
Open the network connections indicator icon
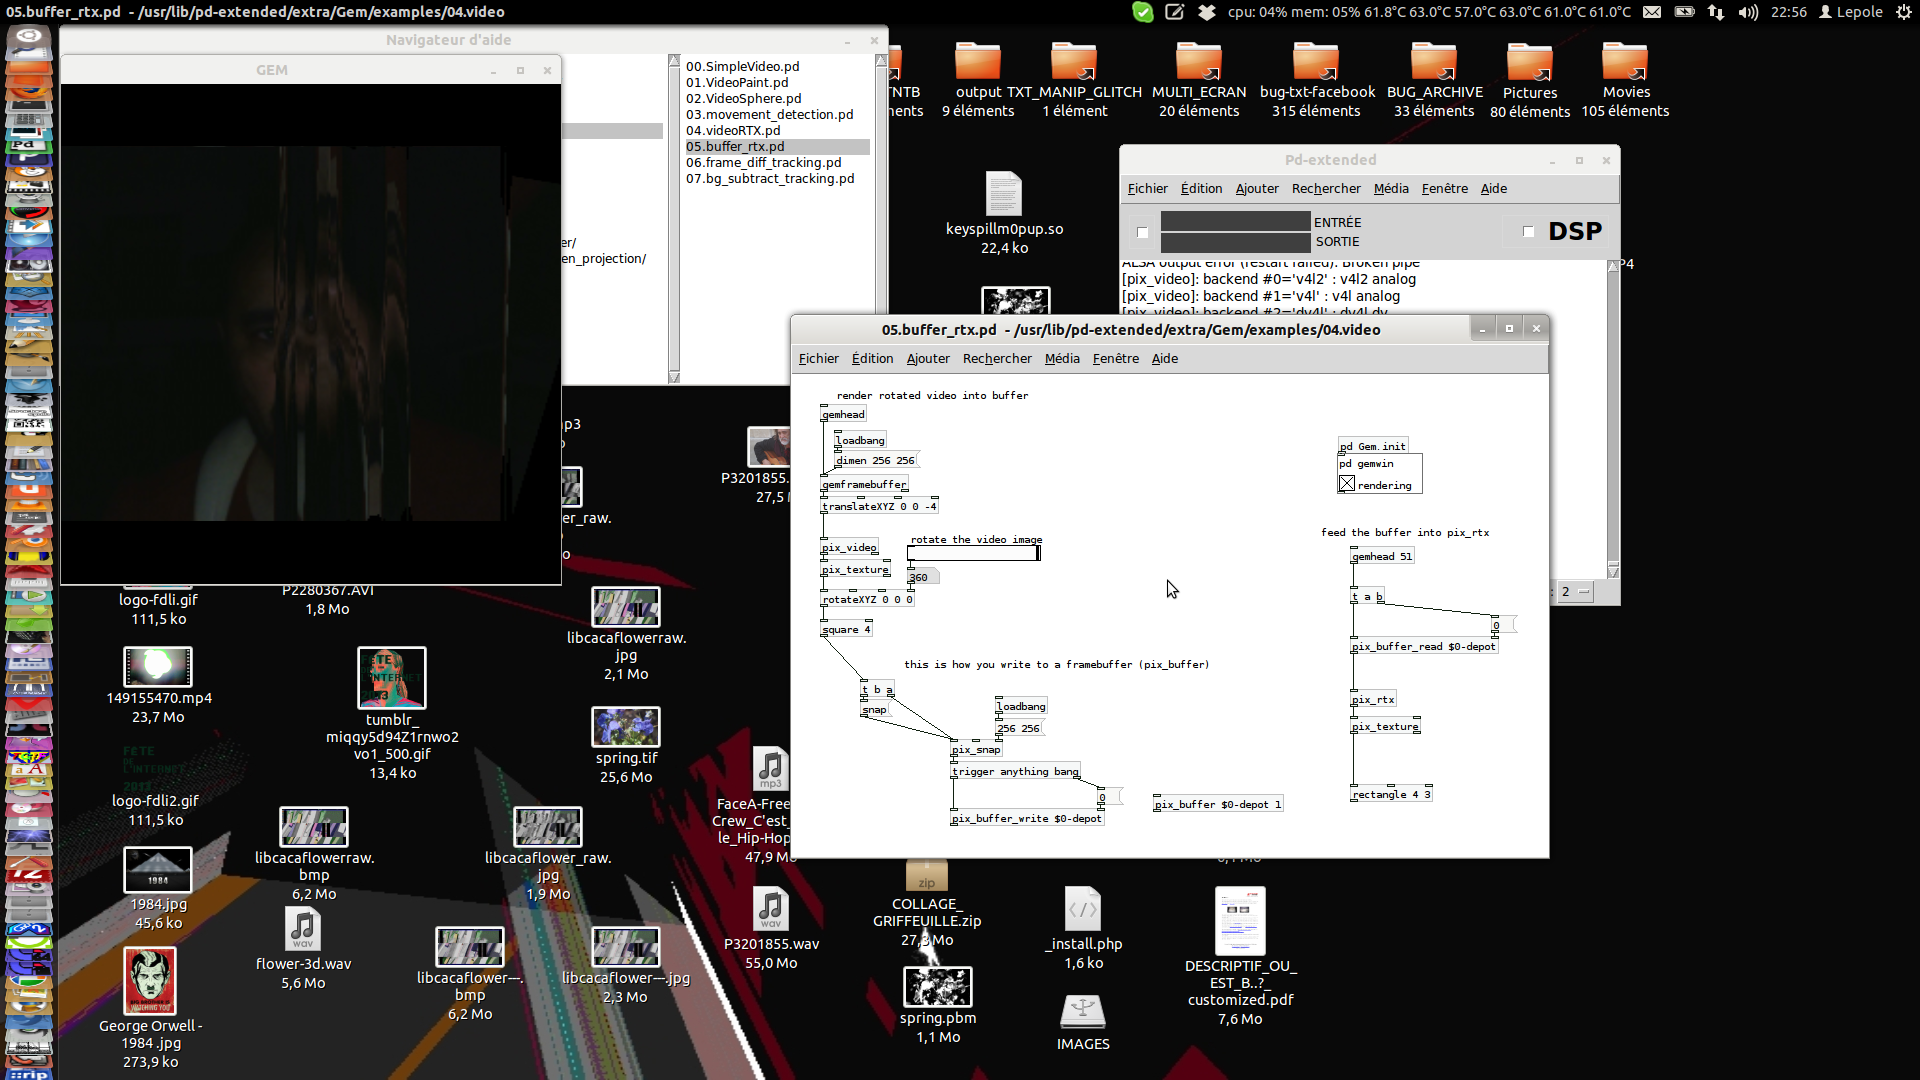pos(1716,12)
